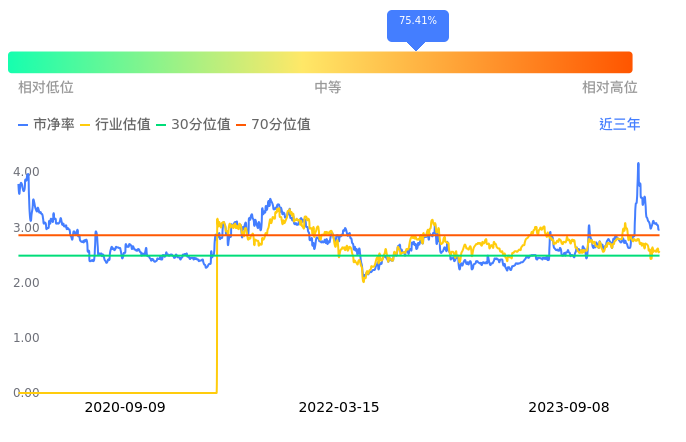
Task: Click the 0.00 y-axis label
Action: 26,393
